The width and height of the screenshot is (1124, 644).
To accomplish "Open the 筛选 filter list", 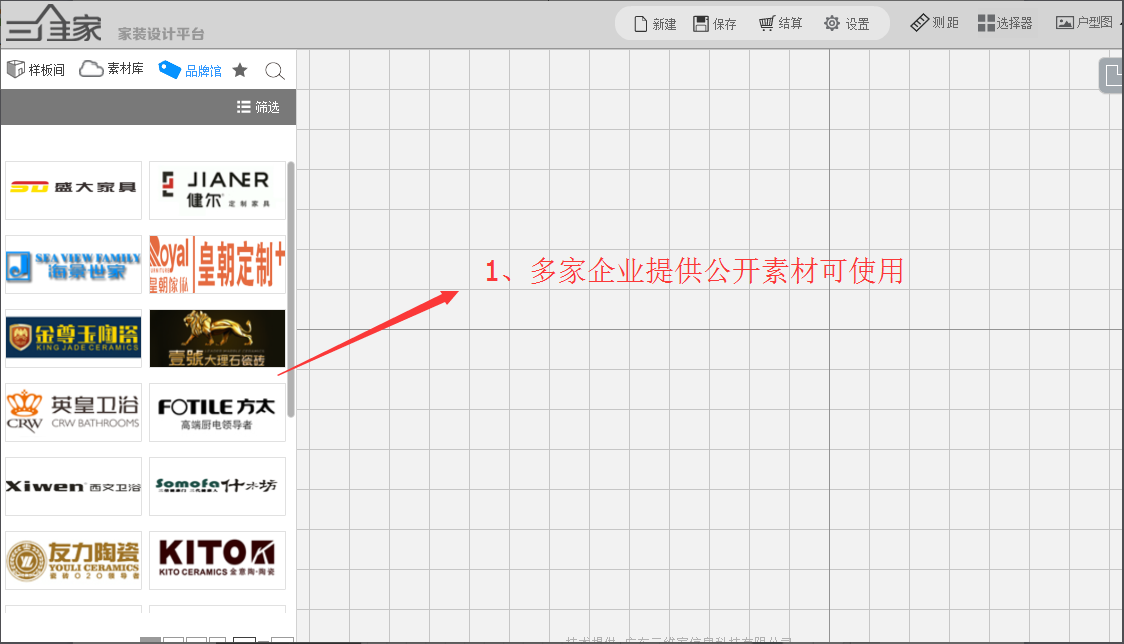I will point(258,107).
